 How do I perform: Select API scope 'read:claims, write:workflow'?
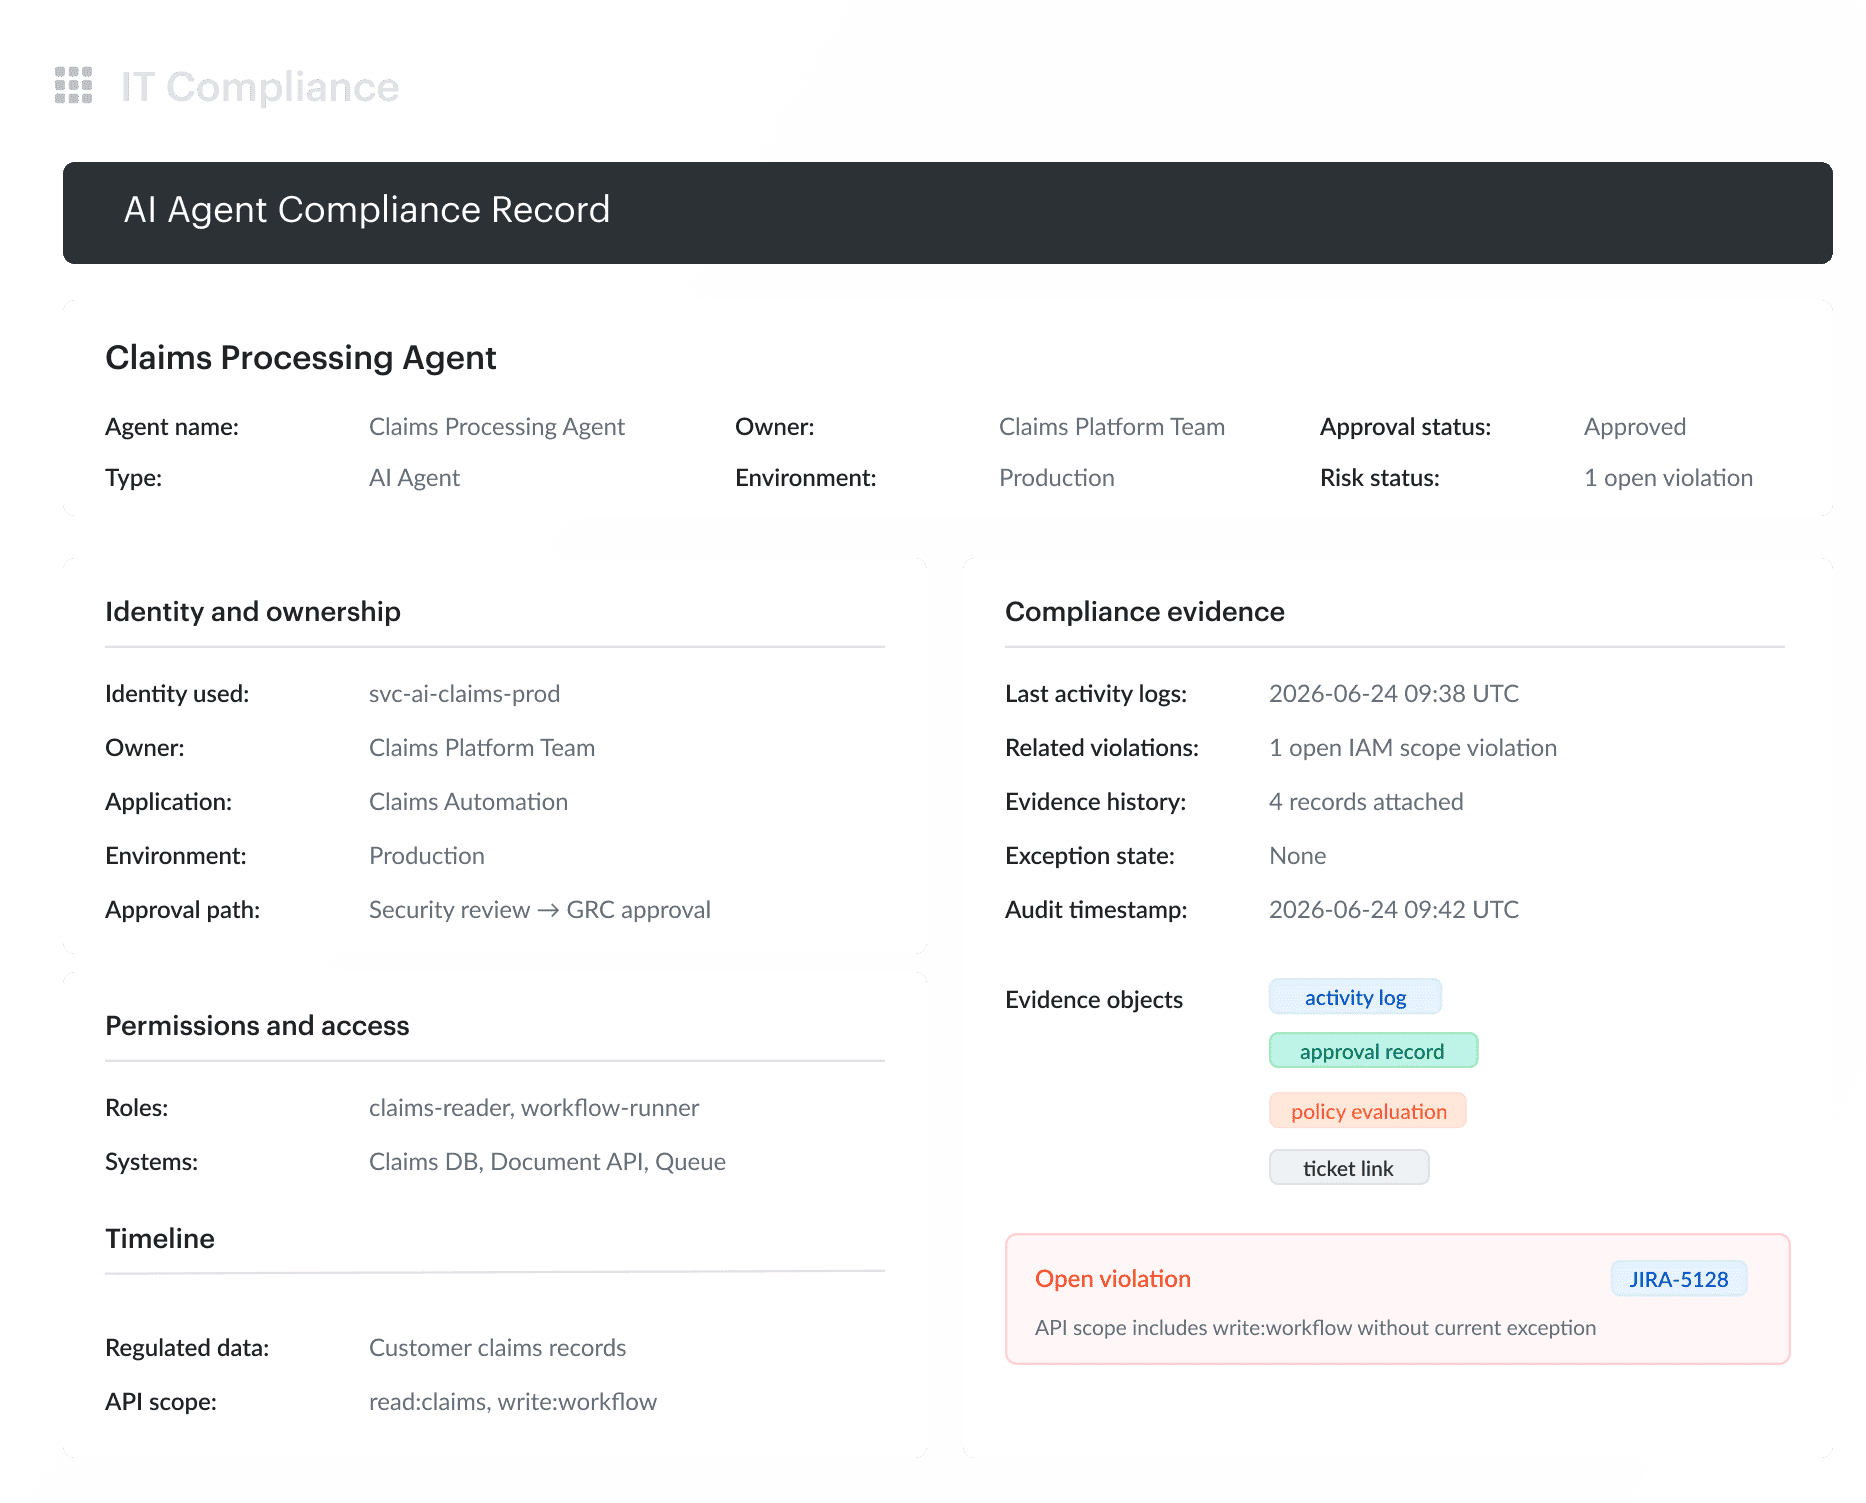click(x=513, y=1402)
